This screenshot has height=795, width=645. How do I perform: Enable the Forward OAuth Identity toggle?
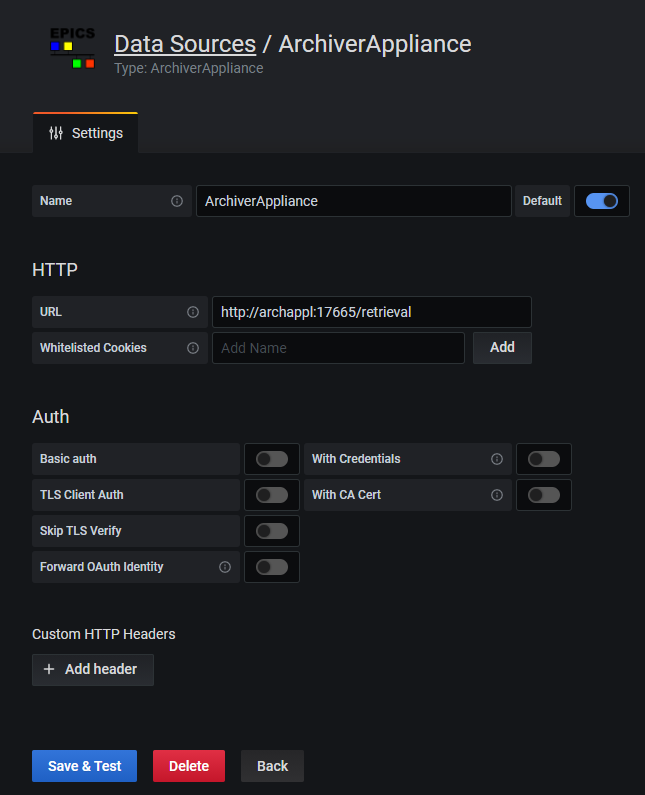[x=272, y=567]
